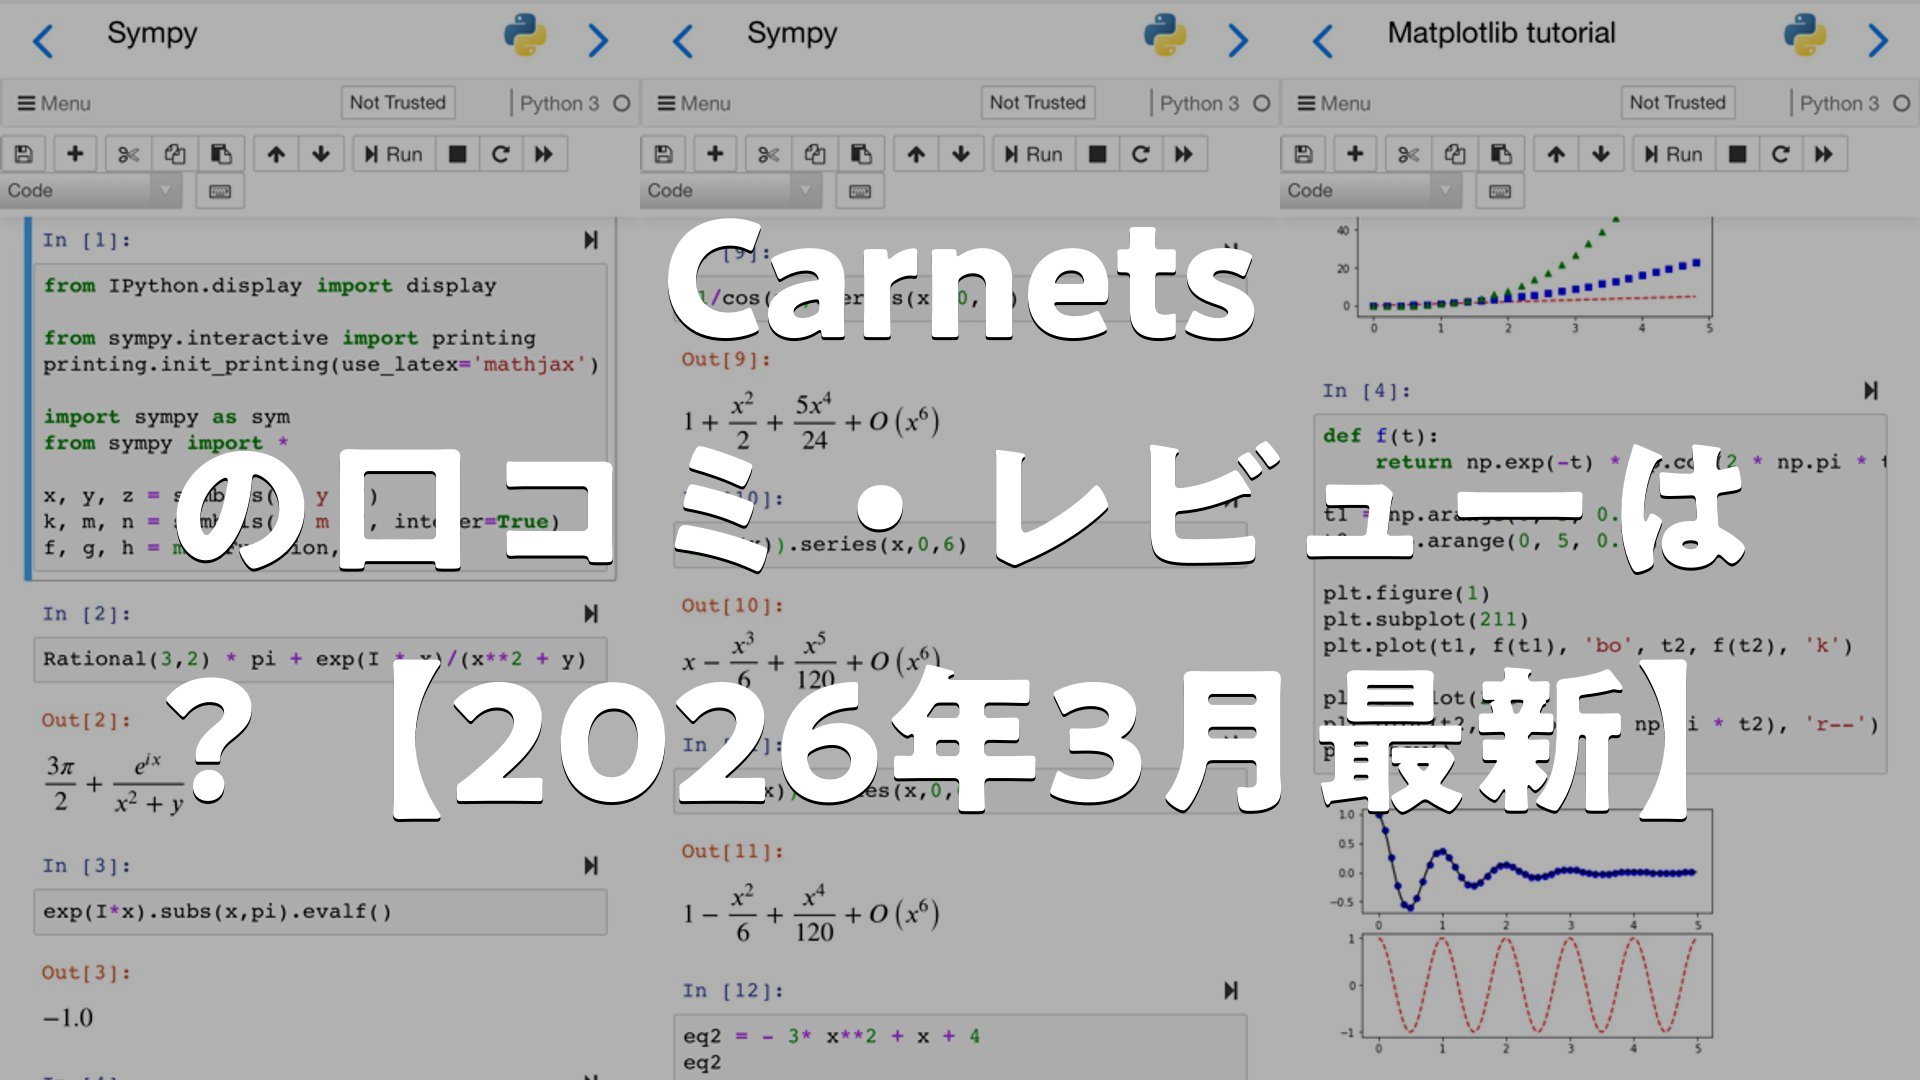
Task: Insert cell below with plus in right notebook
Action: point(1355,154)
